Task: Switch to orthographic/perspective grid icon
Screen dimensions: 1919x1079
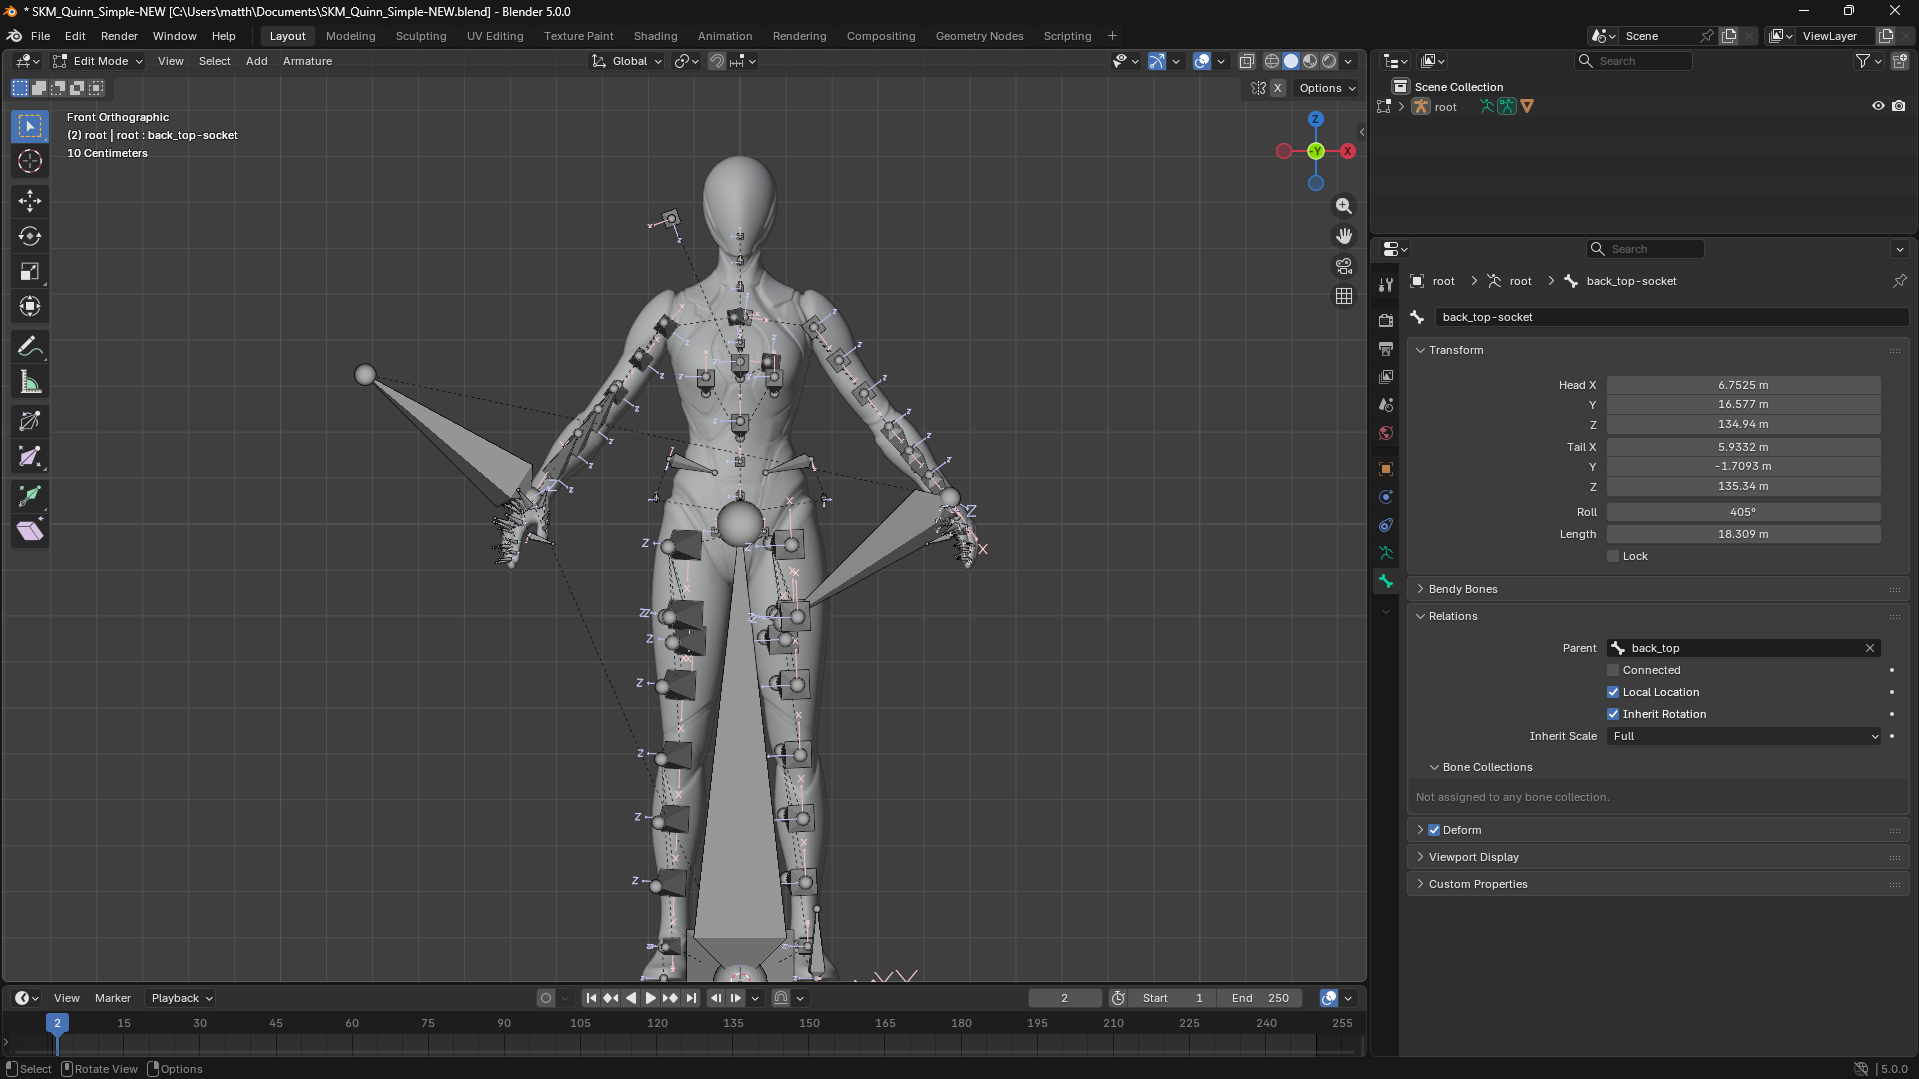Action: pyautogui.click(x=1344, y=296)
